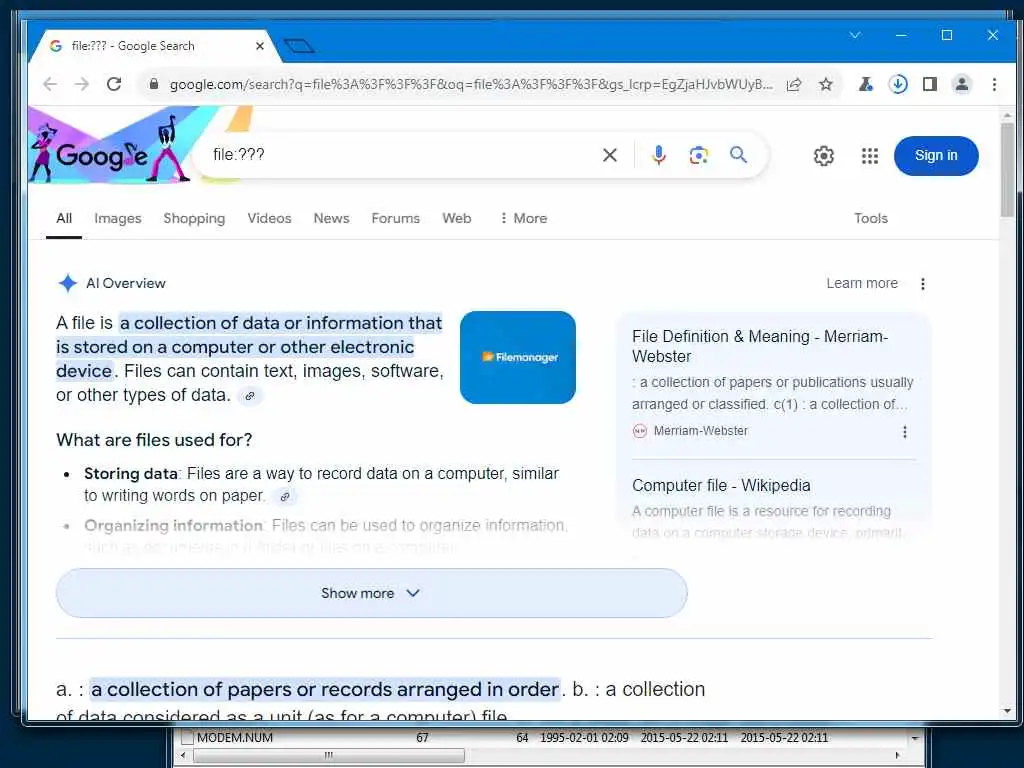View site info via padlock icon
The width and height of the screenshot is (1024, 768).
[x=154, y=84]
